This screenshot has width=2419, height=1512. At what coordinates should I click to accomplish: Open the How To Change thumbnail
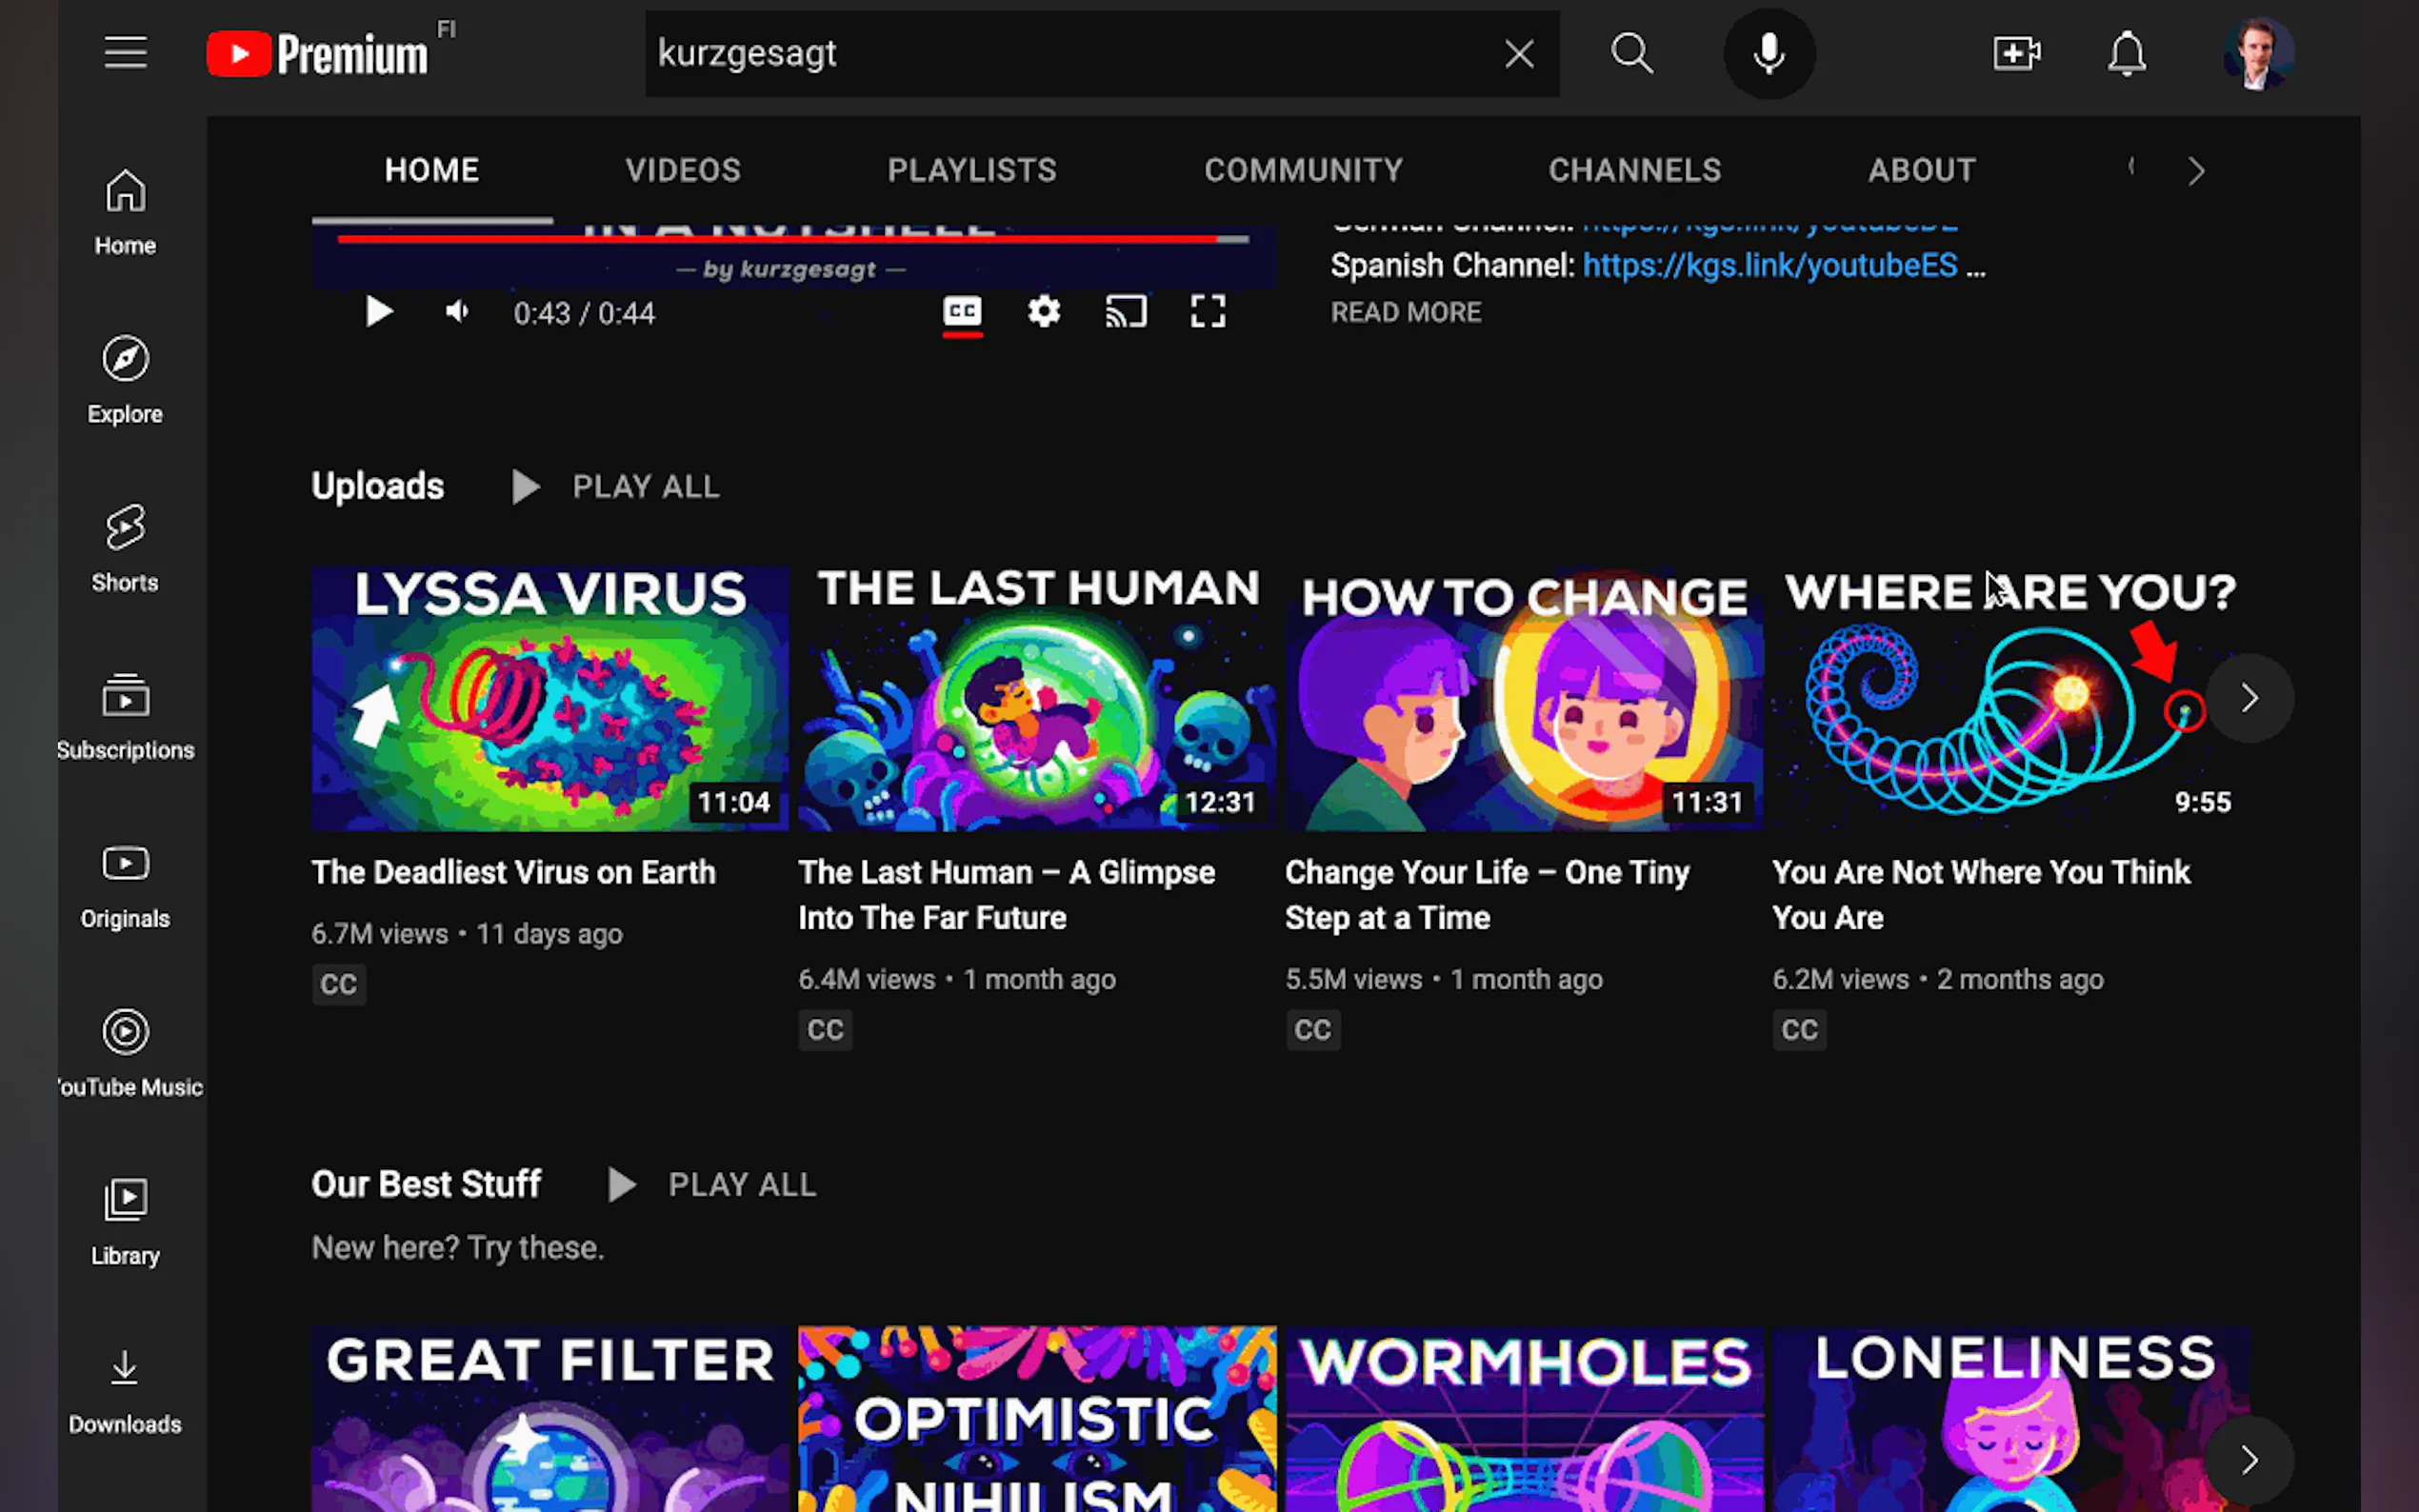(1524, 698)
